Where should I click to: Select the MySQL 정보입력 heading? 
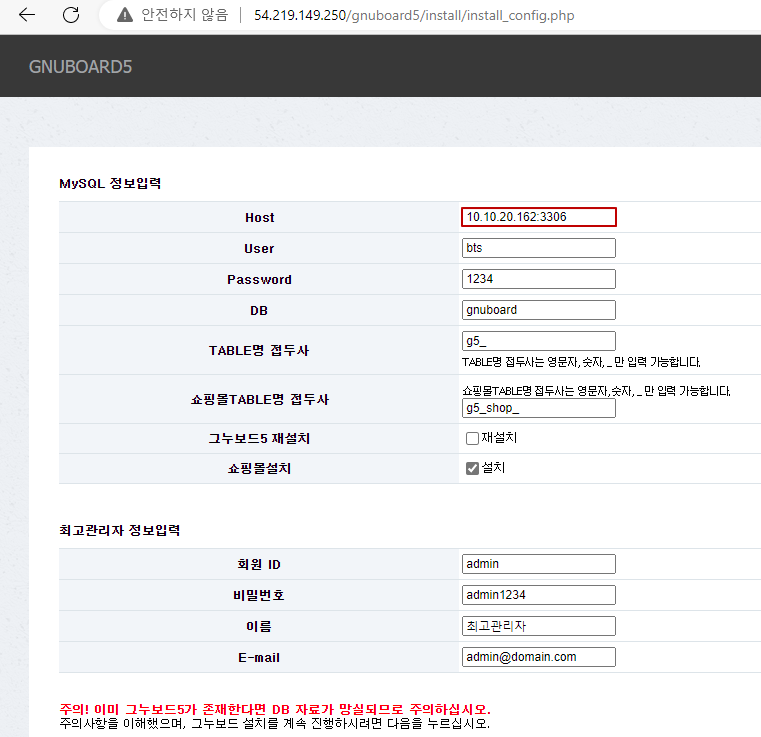pos(110,183)
